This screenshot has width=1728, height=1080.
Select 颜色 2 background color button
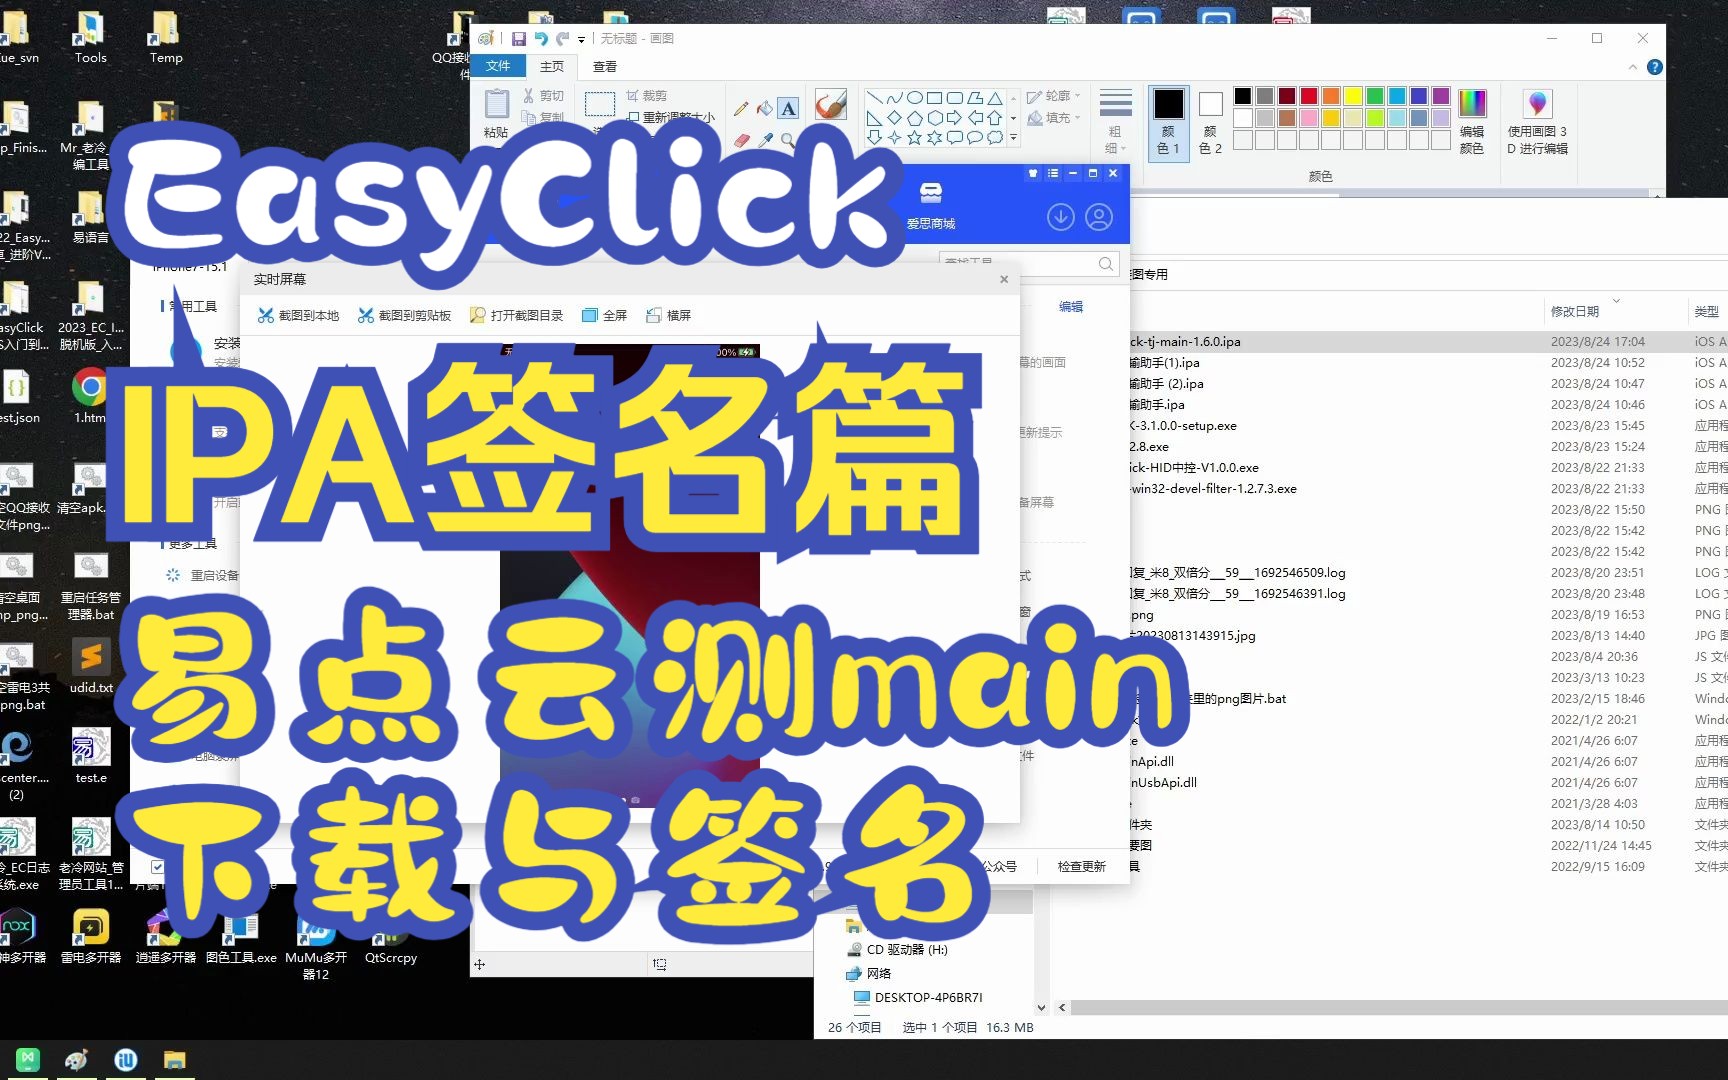tap(1210, 122)
